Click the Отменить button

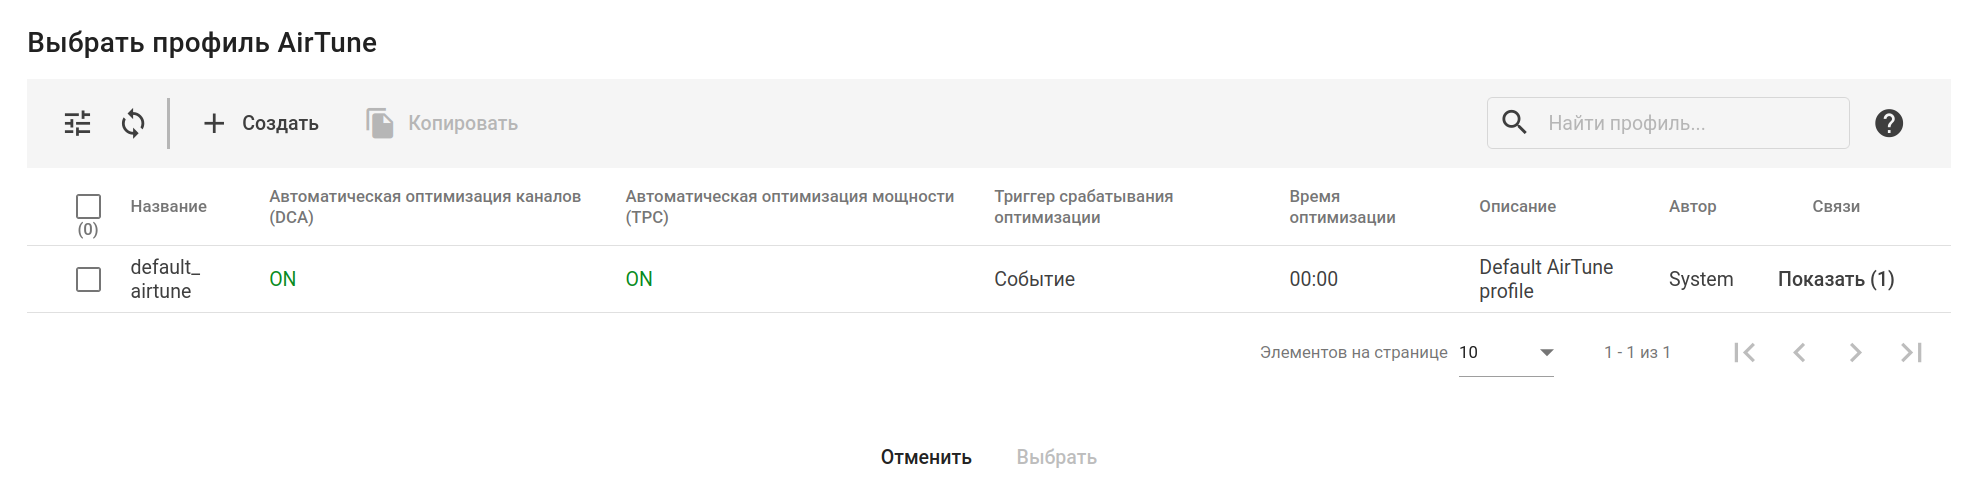pyautogui.click(x=926, y=457)
